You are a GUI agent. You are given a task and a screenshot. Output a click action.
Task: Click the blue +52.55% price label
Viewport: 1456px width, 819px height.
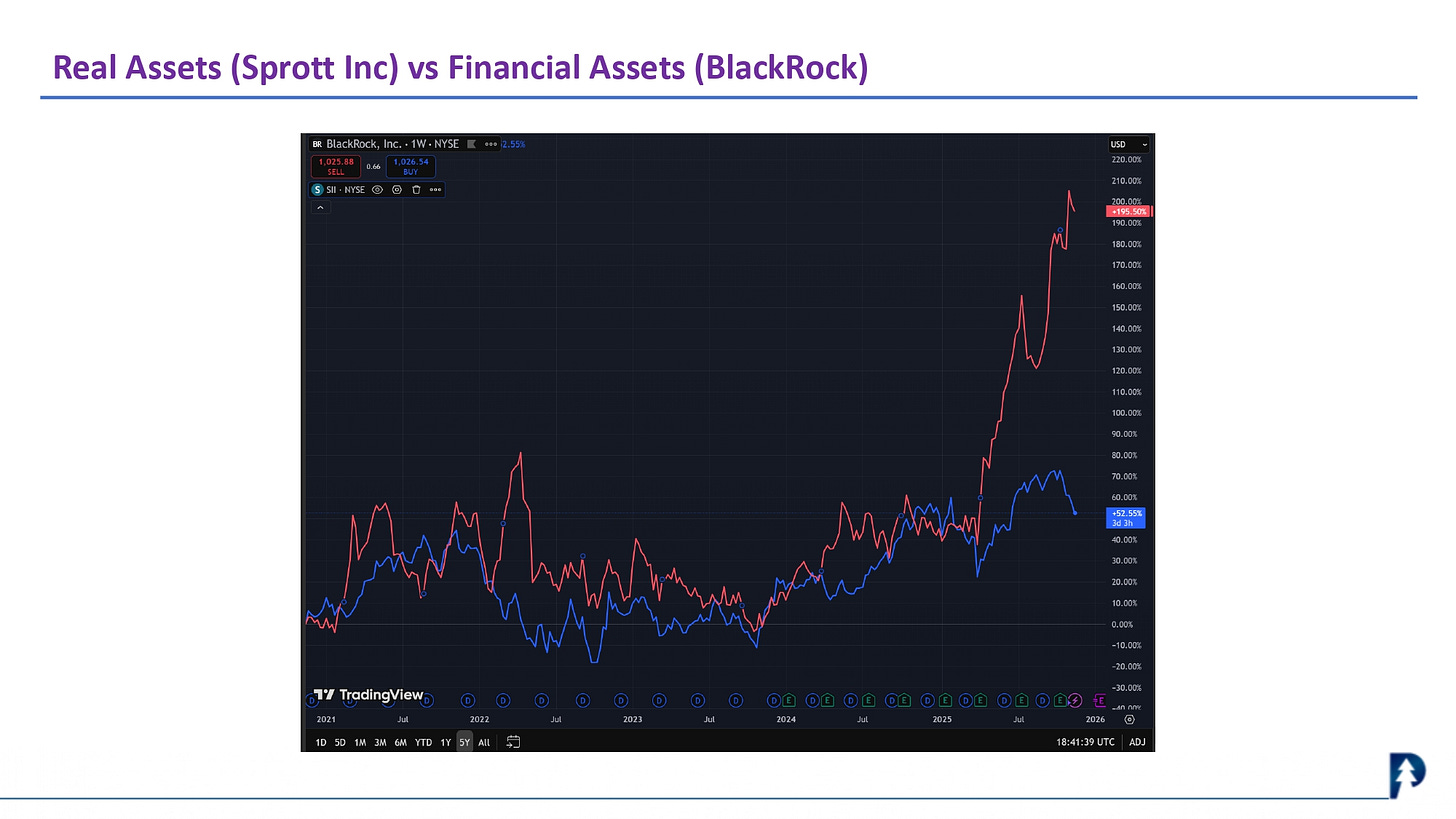[x=1126, y=517]
